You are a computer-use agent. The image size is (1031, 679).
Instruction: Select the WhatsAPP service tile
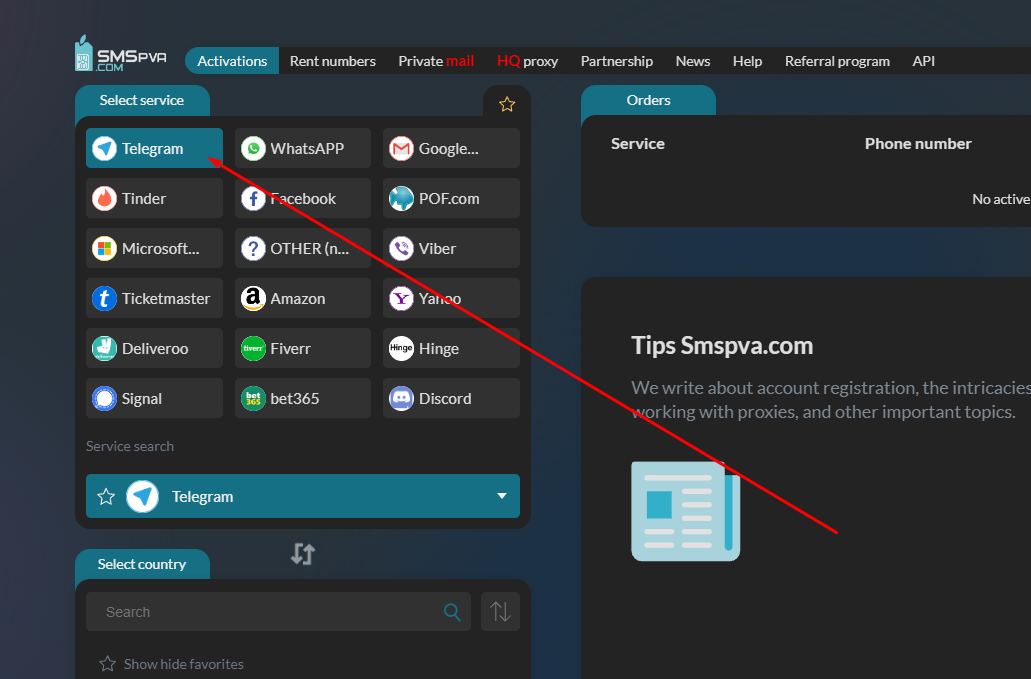[x=302, y=148]
